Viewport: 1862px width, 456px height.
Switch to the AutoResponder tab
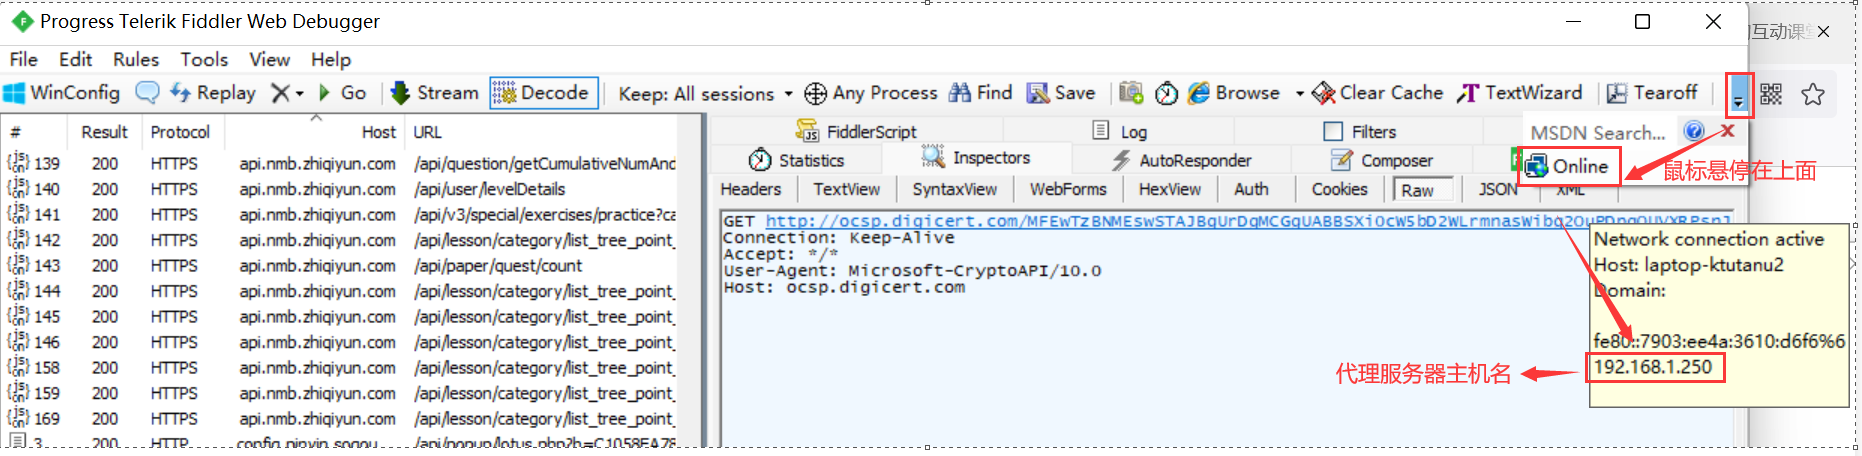pyautogui.click(x=1182, y=160)
